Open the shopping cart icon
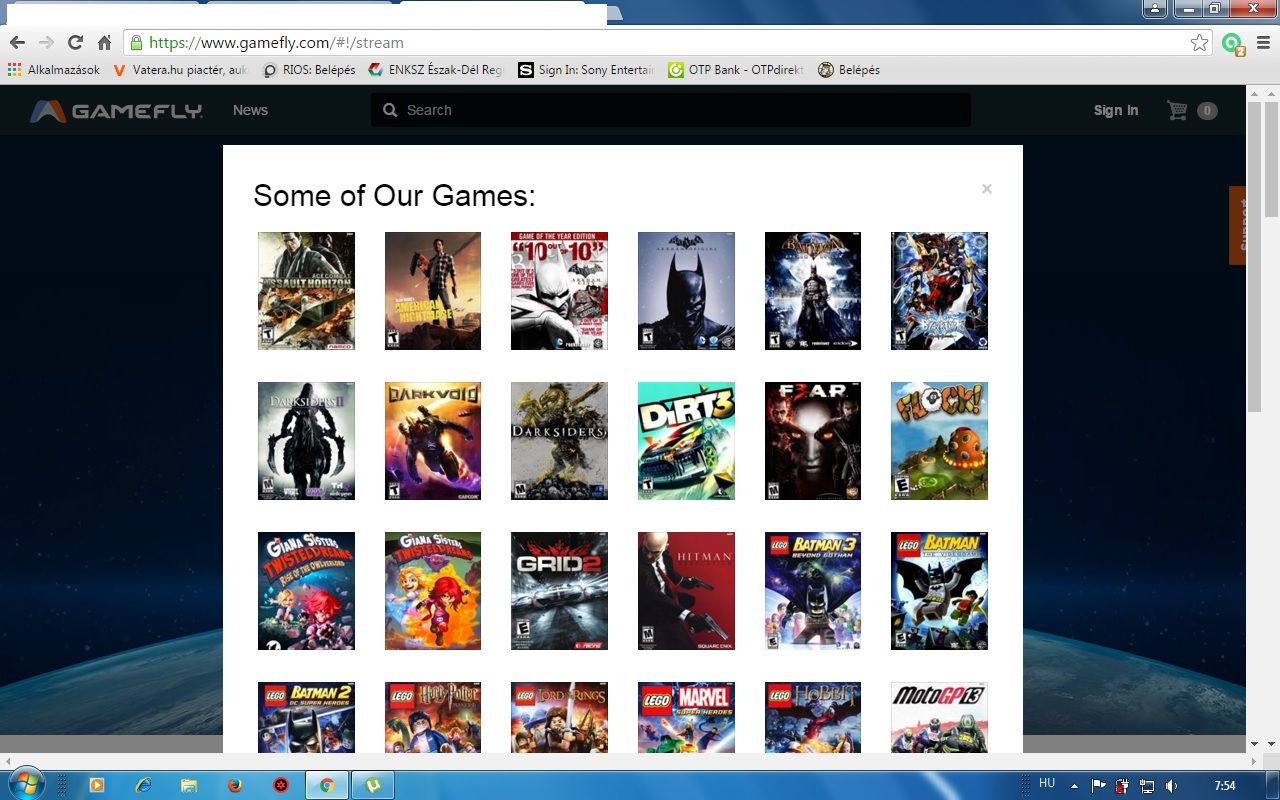 1178,110
